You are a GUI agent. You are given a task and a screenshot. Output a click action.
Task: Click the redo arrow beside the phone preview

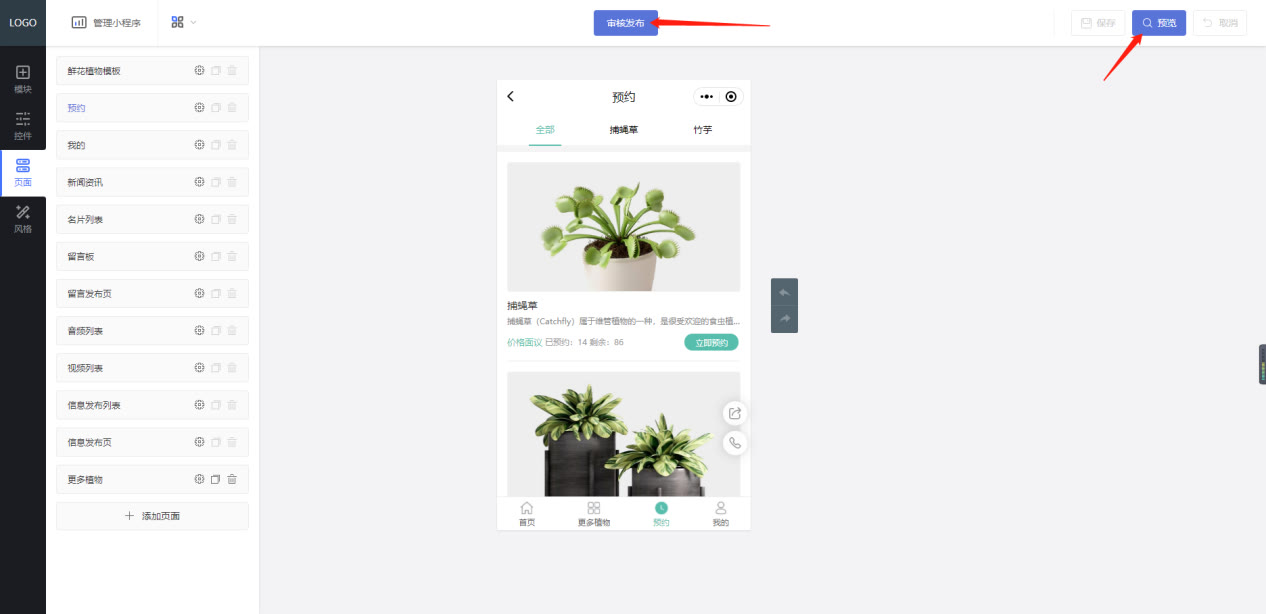click(x=784, y=318)
